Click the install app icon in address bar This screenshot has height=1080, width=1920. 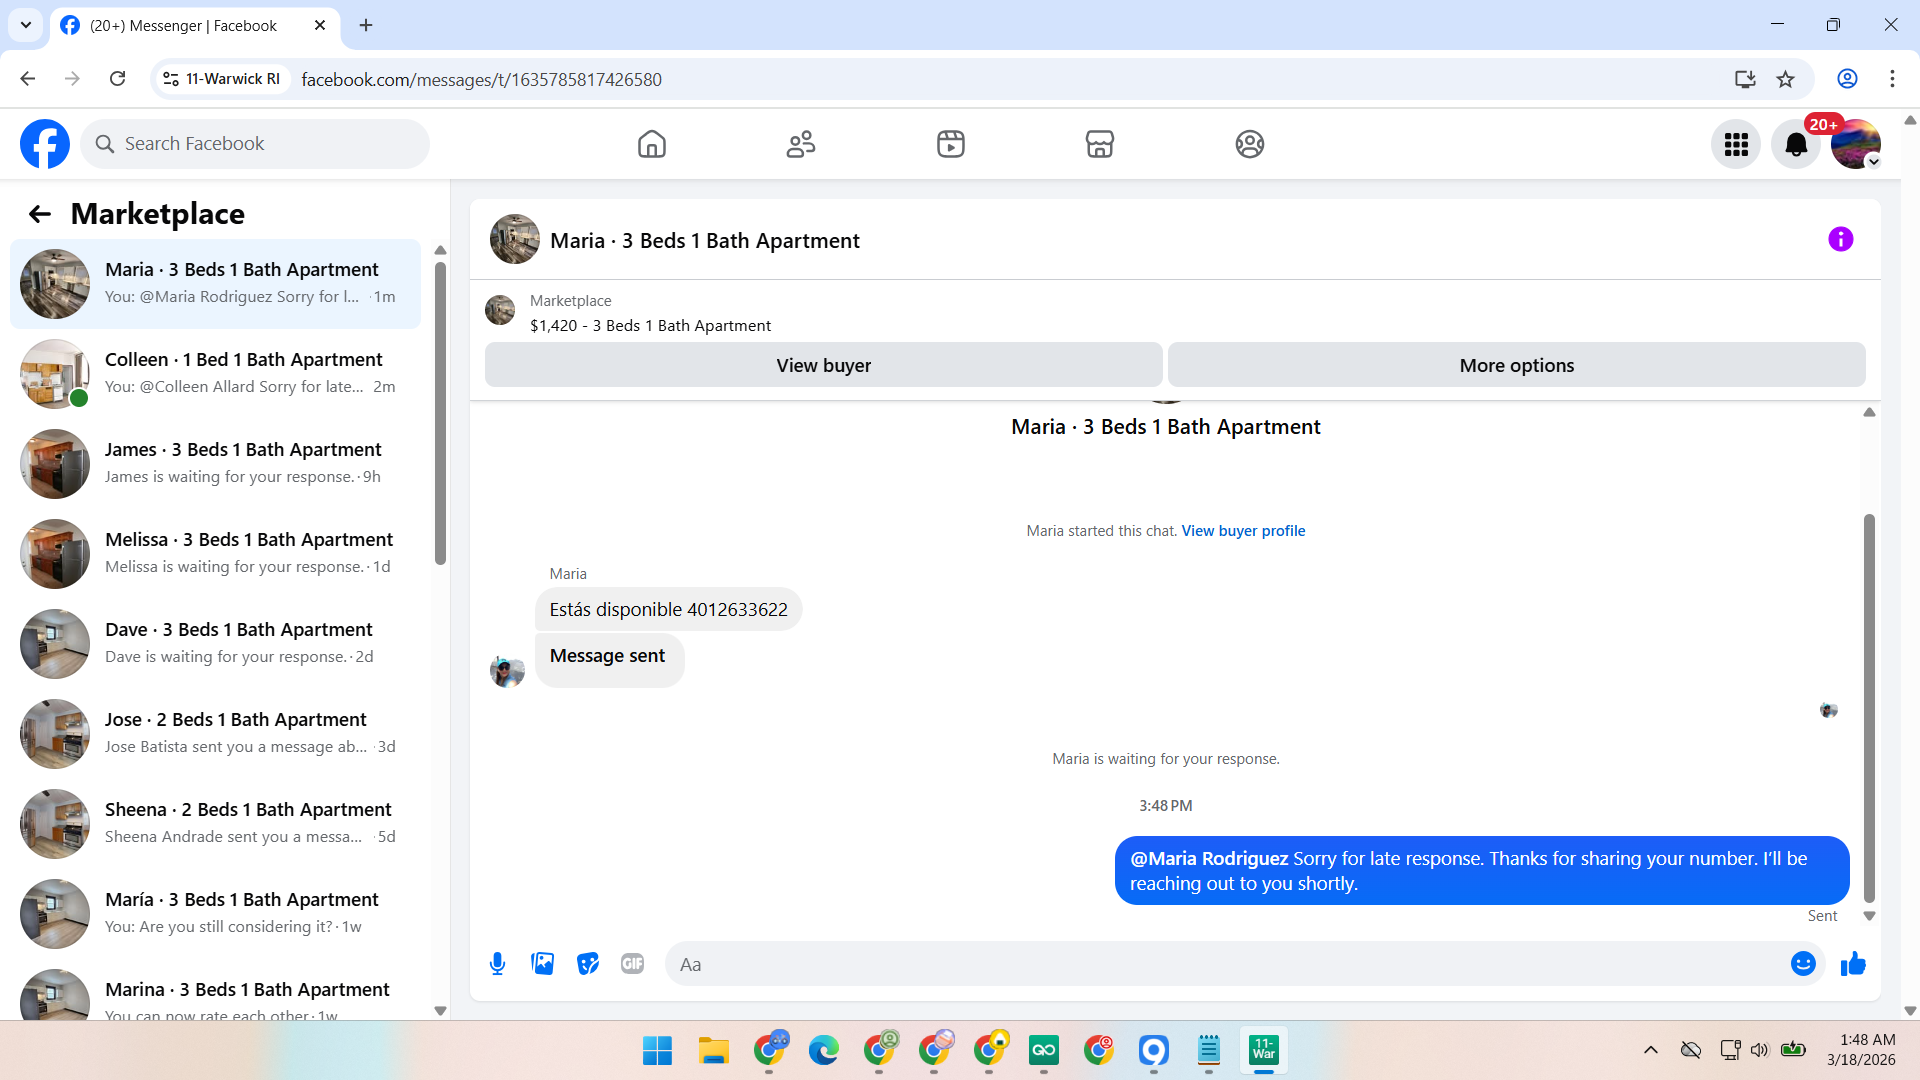[x=1745, y=79]
